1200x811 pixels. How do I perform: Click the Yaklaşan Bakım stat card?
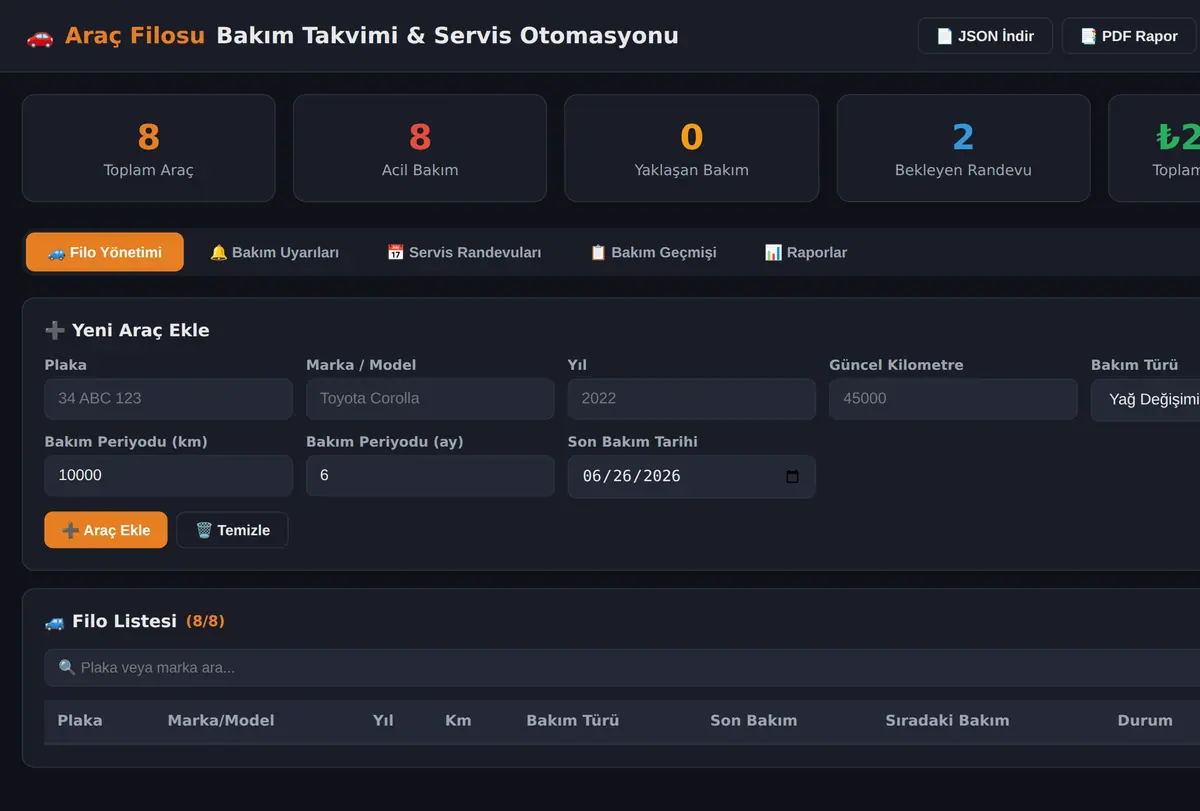[x=692, y=148]
